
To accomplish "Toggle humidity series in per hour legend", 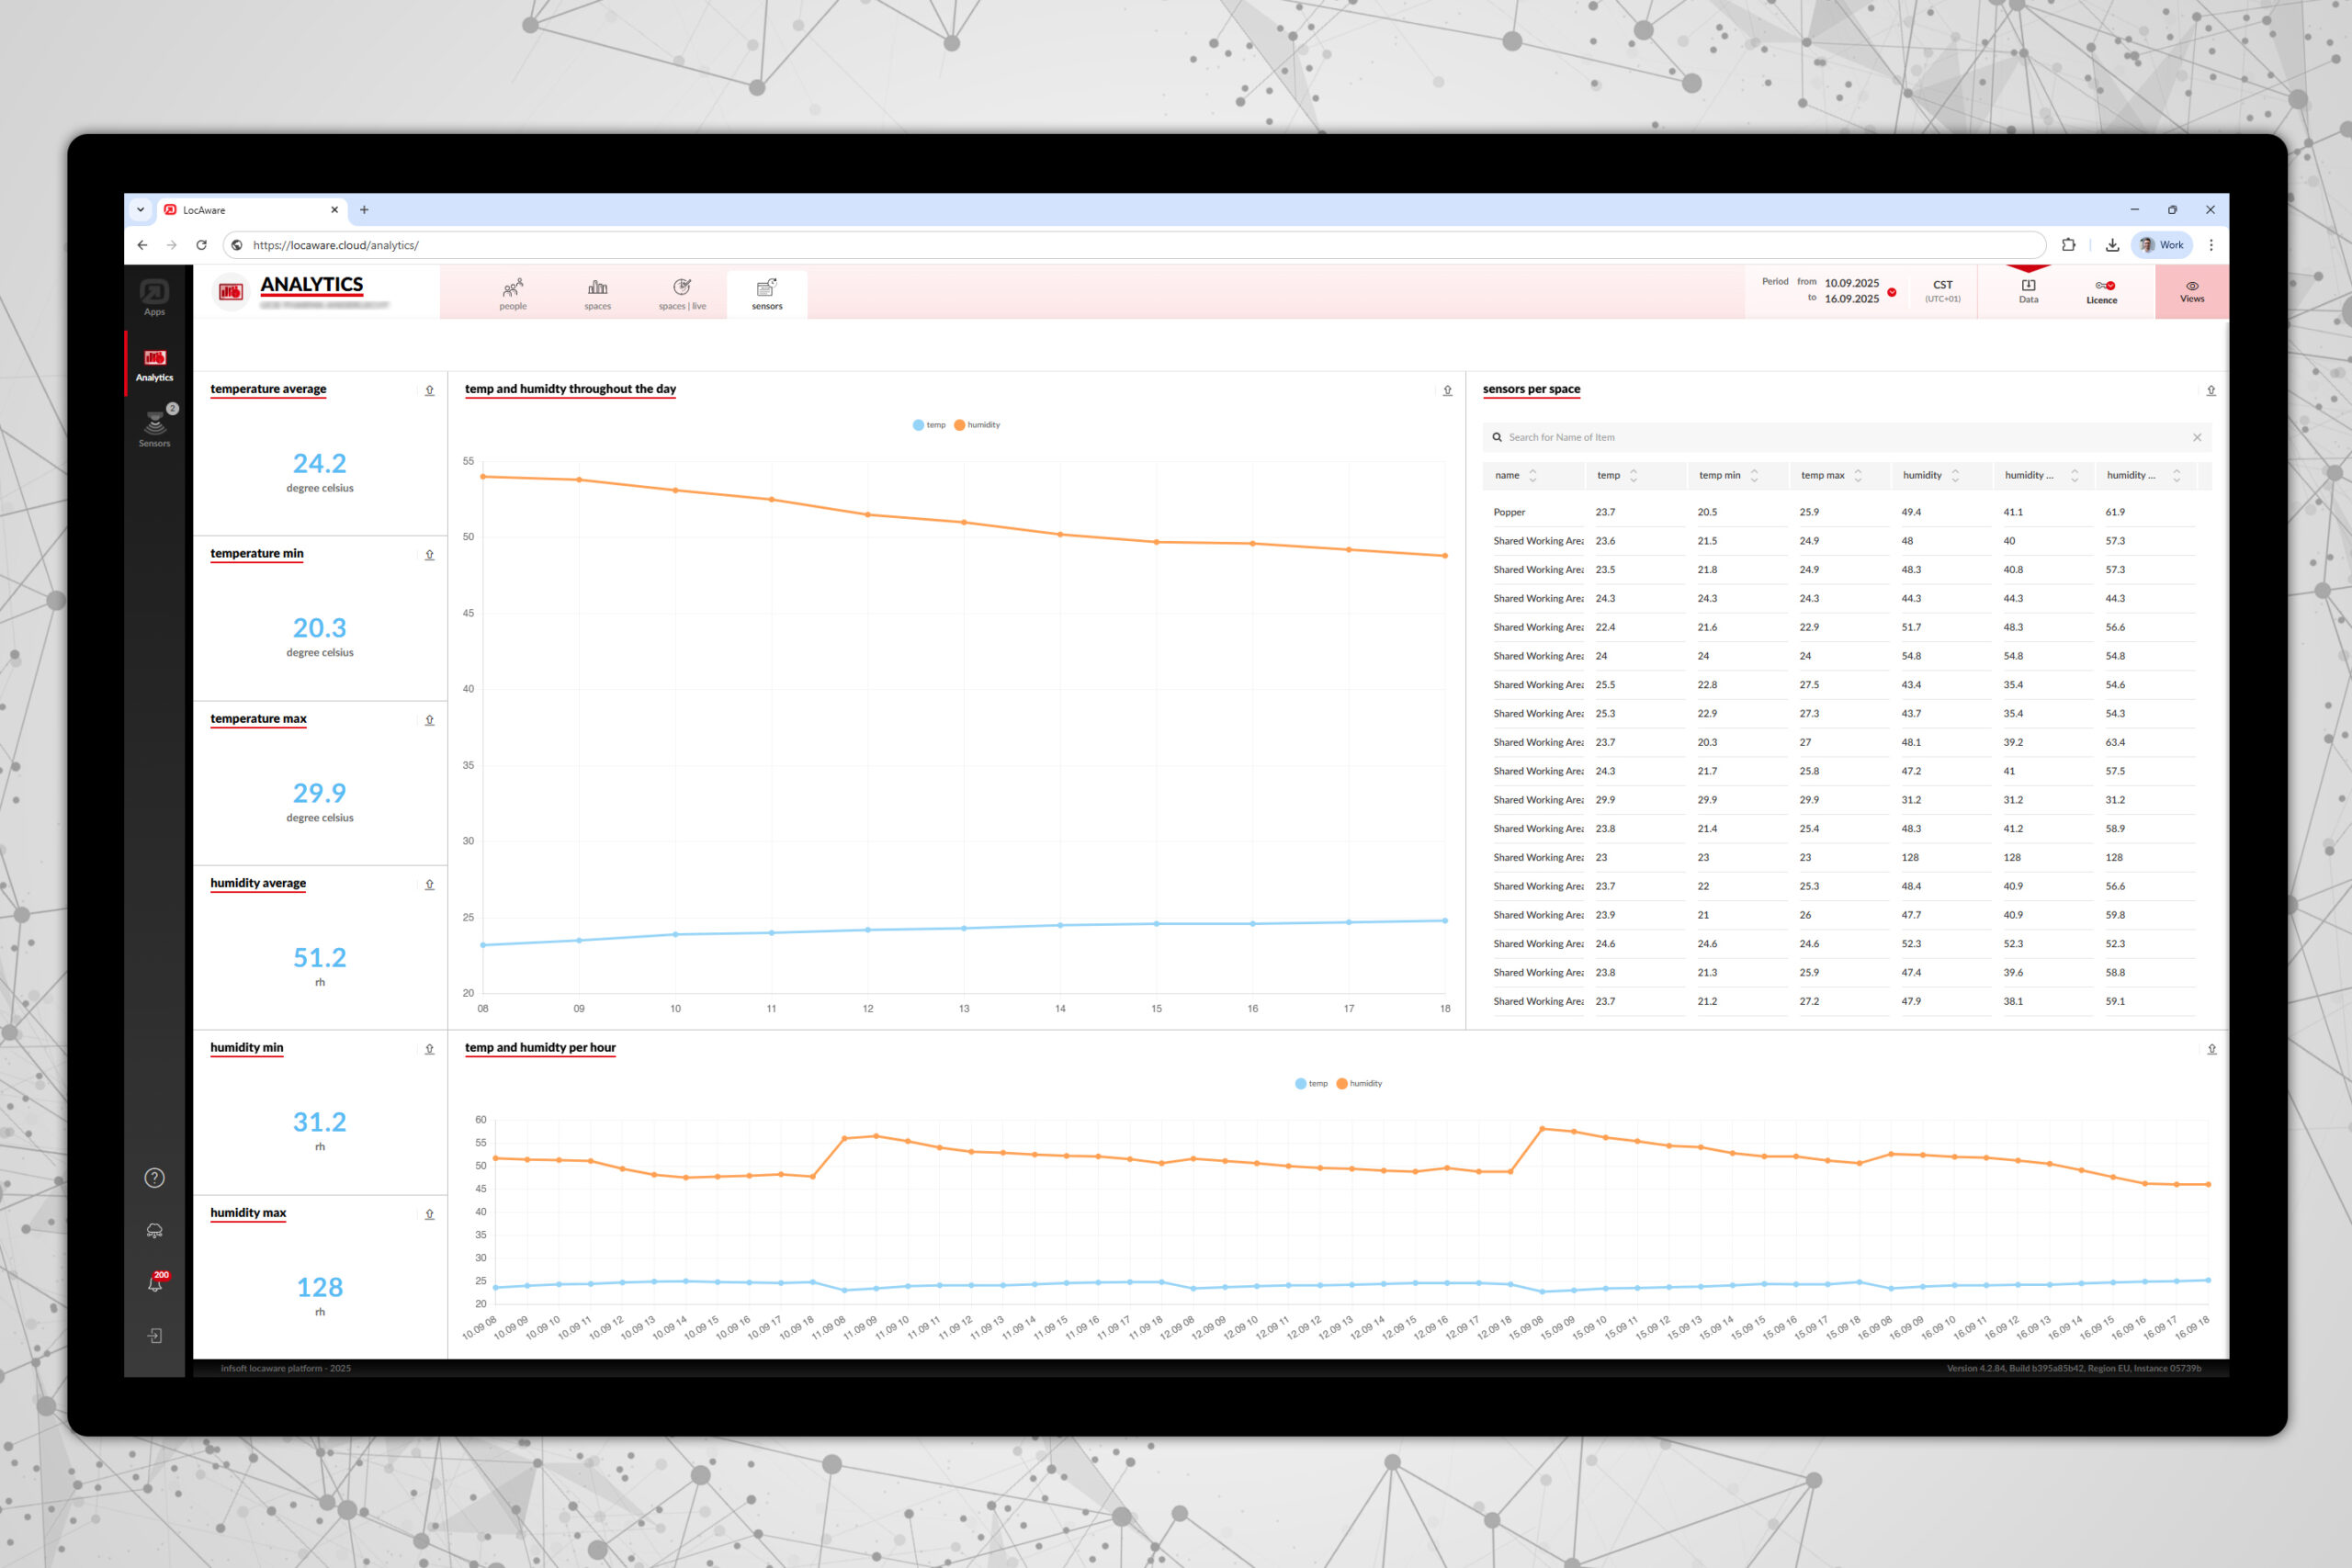I will tap(1359, 1083).
